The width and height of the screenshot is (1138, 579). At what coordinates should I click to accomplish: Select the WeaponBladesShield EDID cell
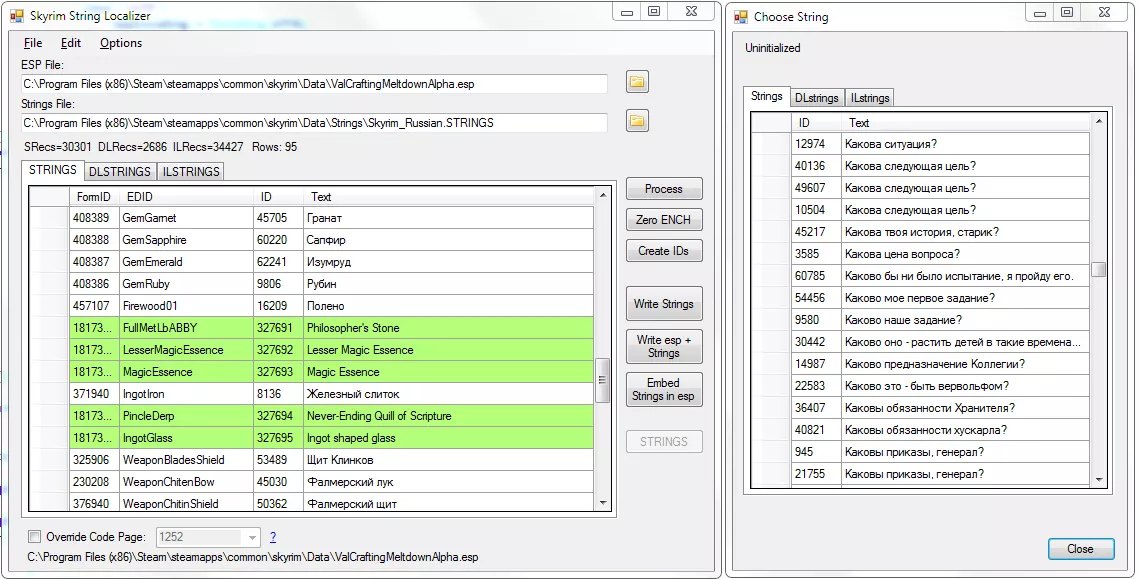(187, 460)
